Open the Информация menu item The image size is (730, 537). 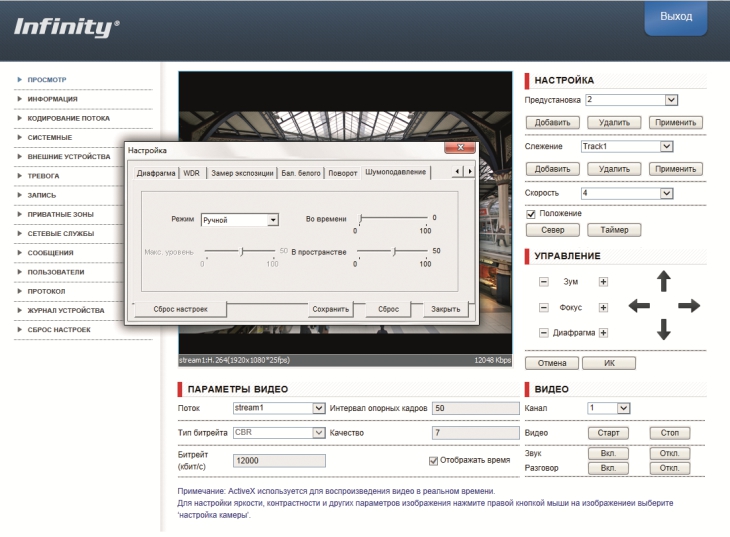[x=52, y=99]
